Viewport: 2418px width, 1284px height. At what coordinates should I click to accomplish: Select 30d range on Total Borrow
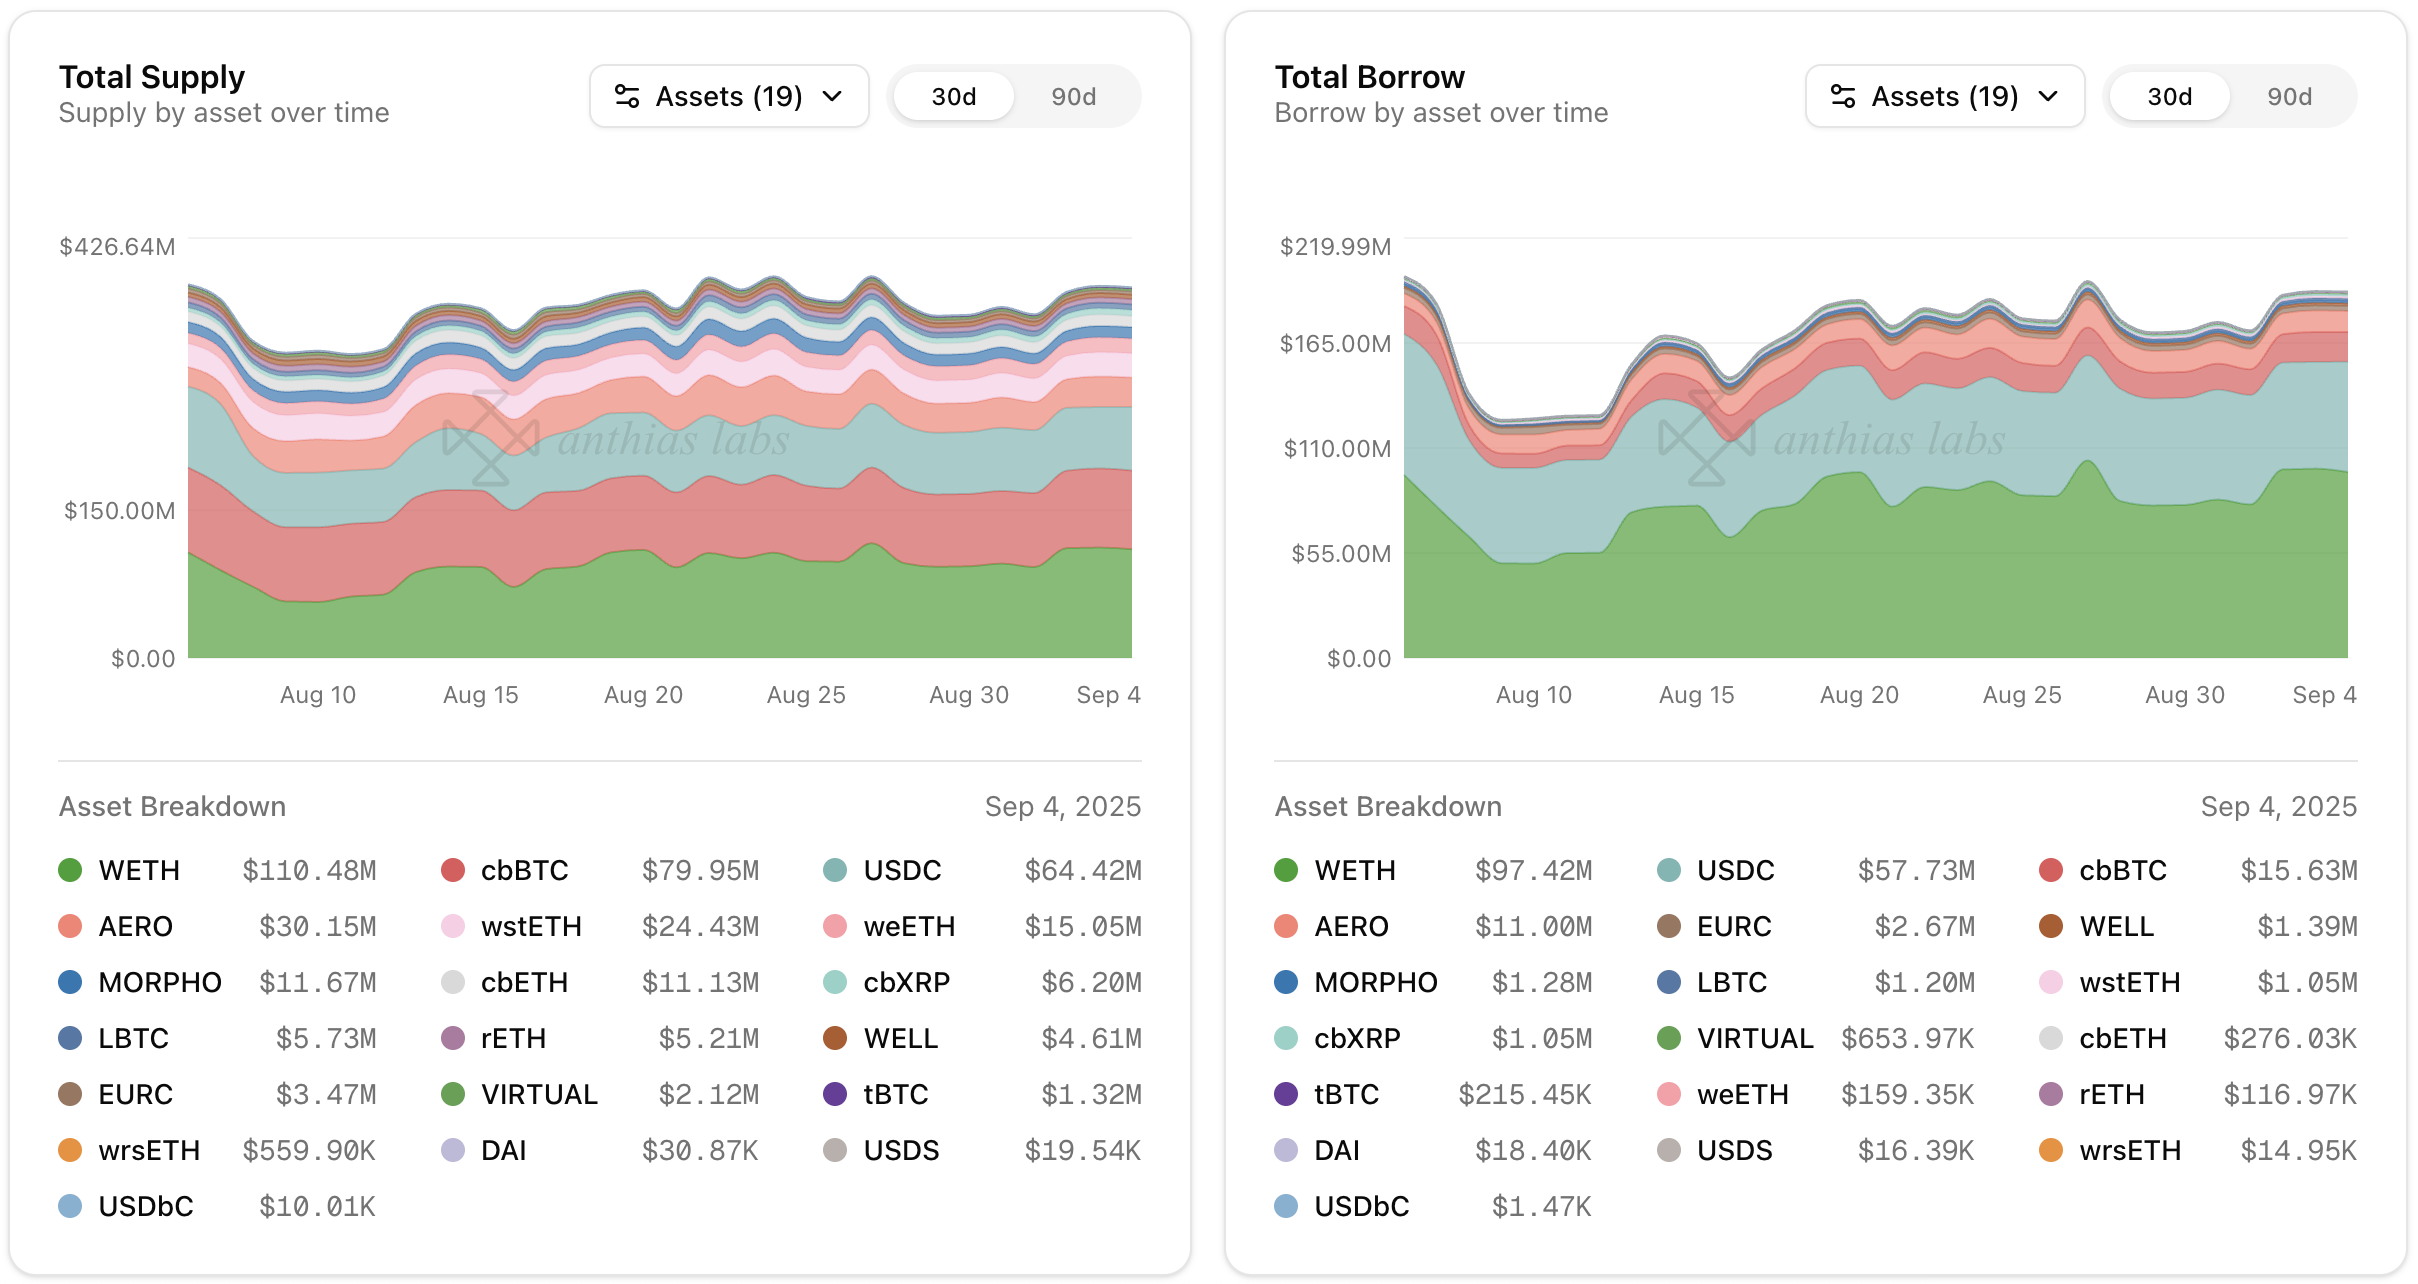point(2169,96)
